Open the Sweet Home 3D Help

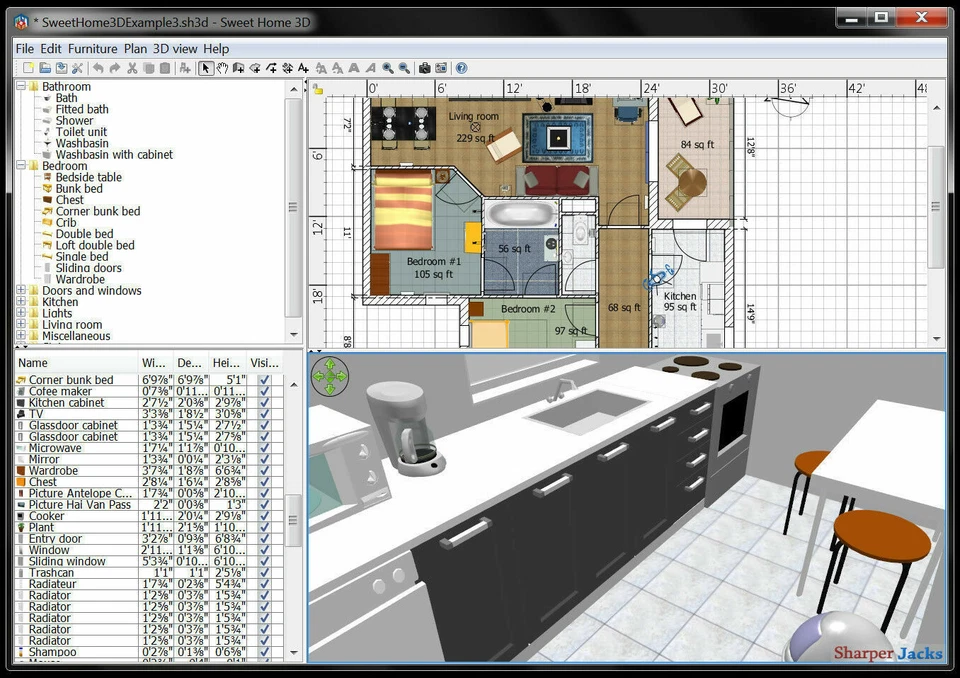click(x=461, y=68)
